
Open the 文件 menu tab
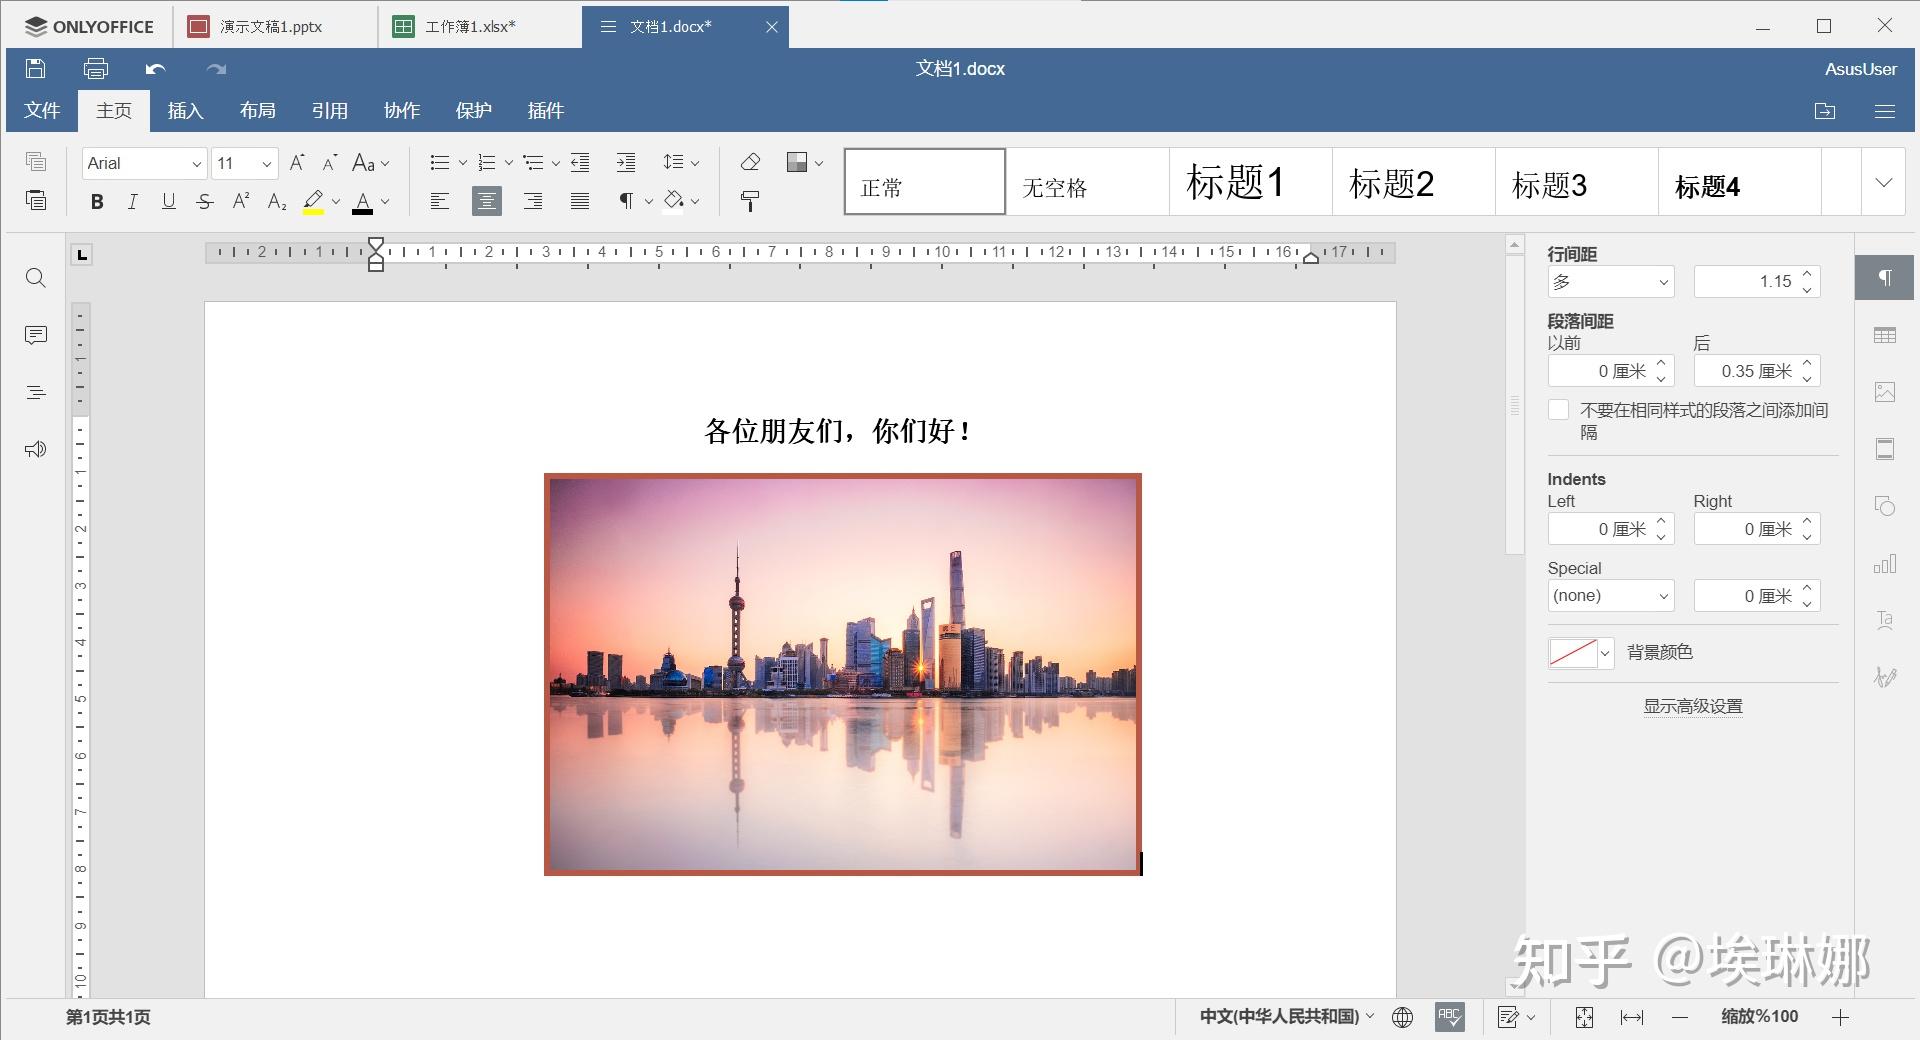42,111
